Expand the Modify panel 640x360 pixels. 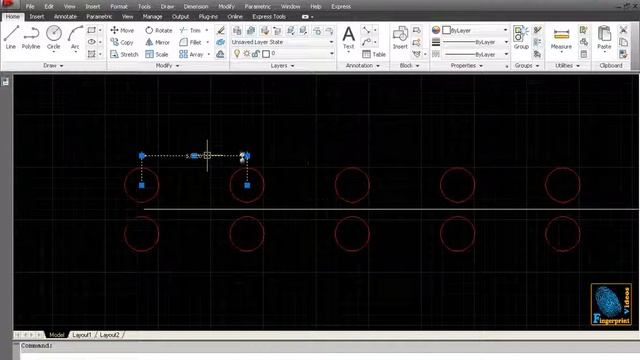[167, 65]
